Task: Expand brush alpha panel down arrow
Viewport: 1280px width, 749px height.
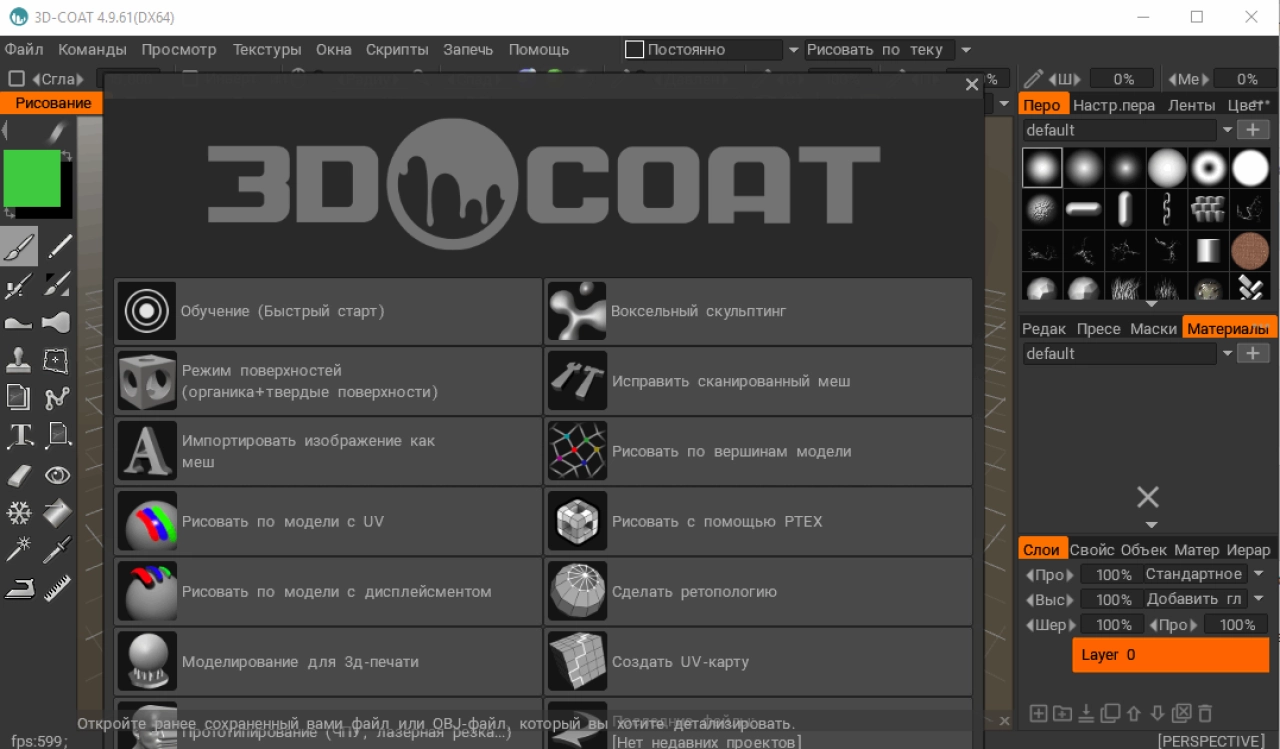Action: (1150, 304)
